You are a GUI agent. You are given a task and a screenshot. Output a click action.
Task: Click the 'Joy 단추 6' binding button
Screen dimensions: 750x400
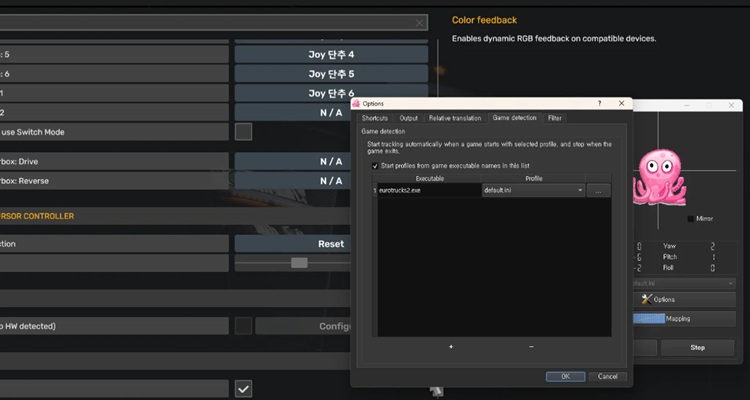pyautogui.click(x=331, y=93)
